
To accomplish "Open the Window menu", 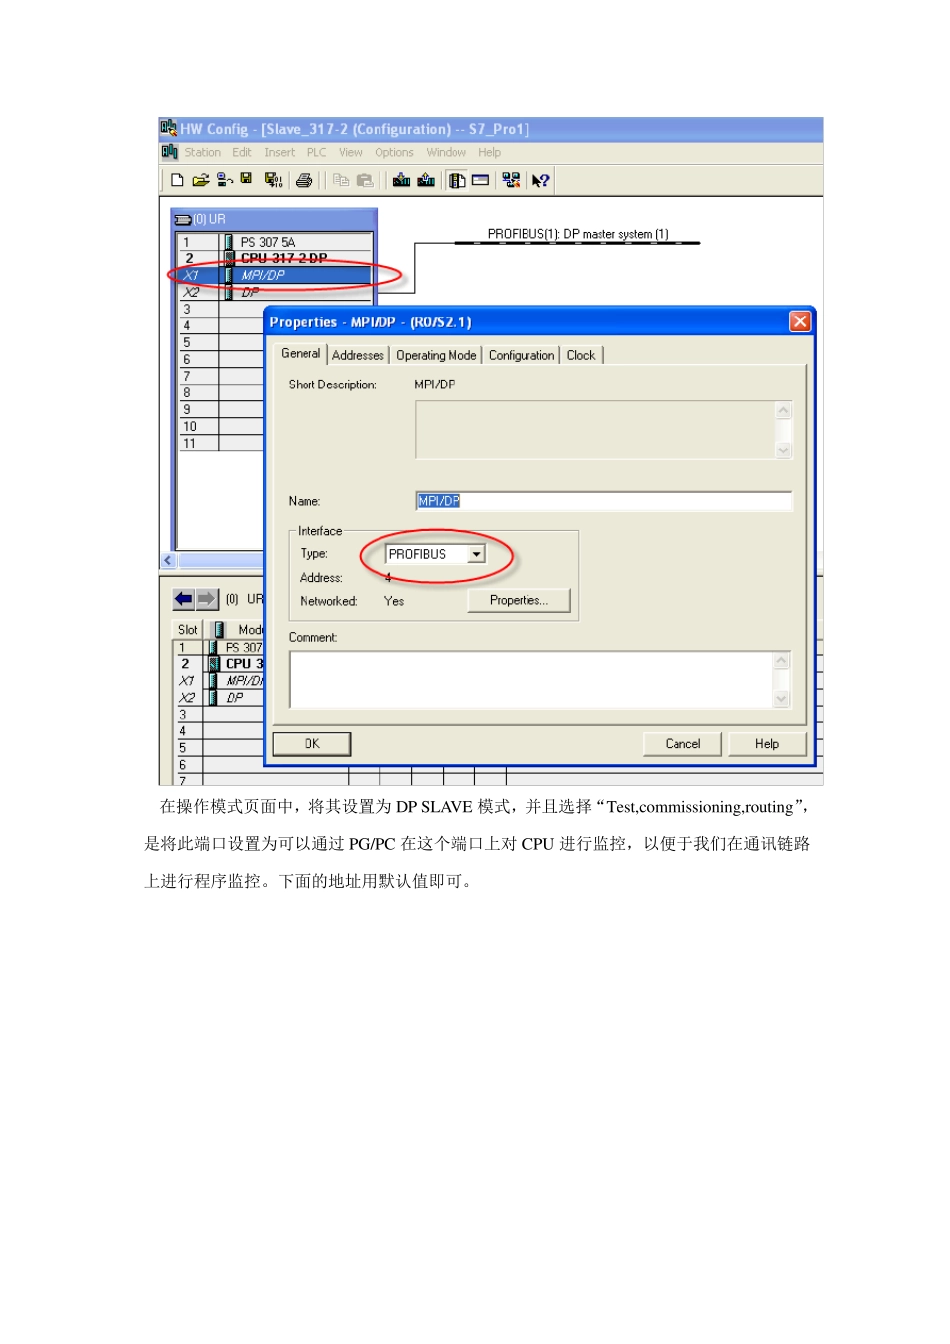I will (446, 153).
